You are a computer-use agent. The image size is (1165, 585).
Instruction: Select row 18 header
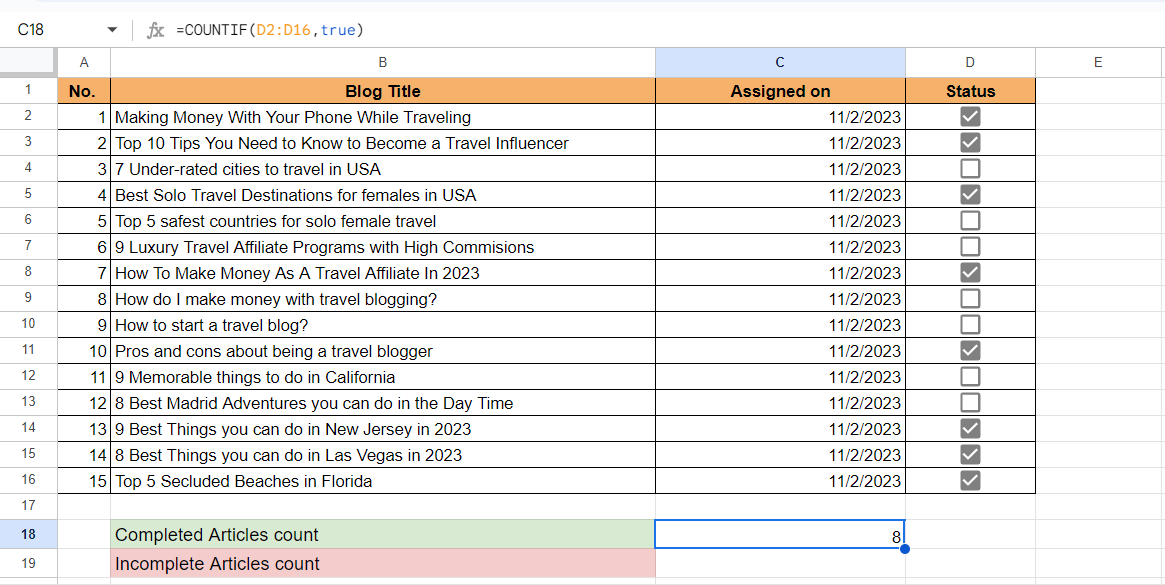(28, 534)
